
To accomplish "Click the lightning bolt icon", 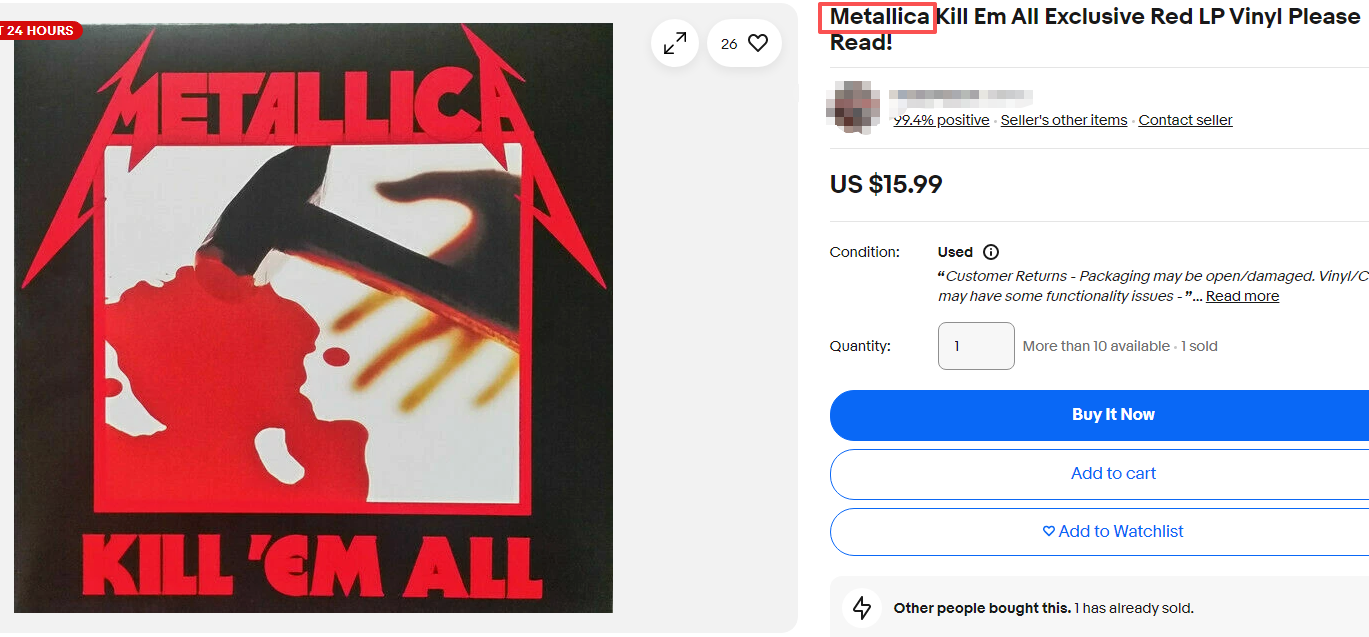I will [x=862, y=607].
